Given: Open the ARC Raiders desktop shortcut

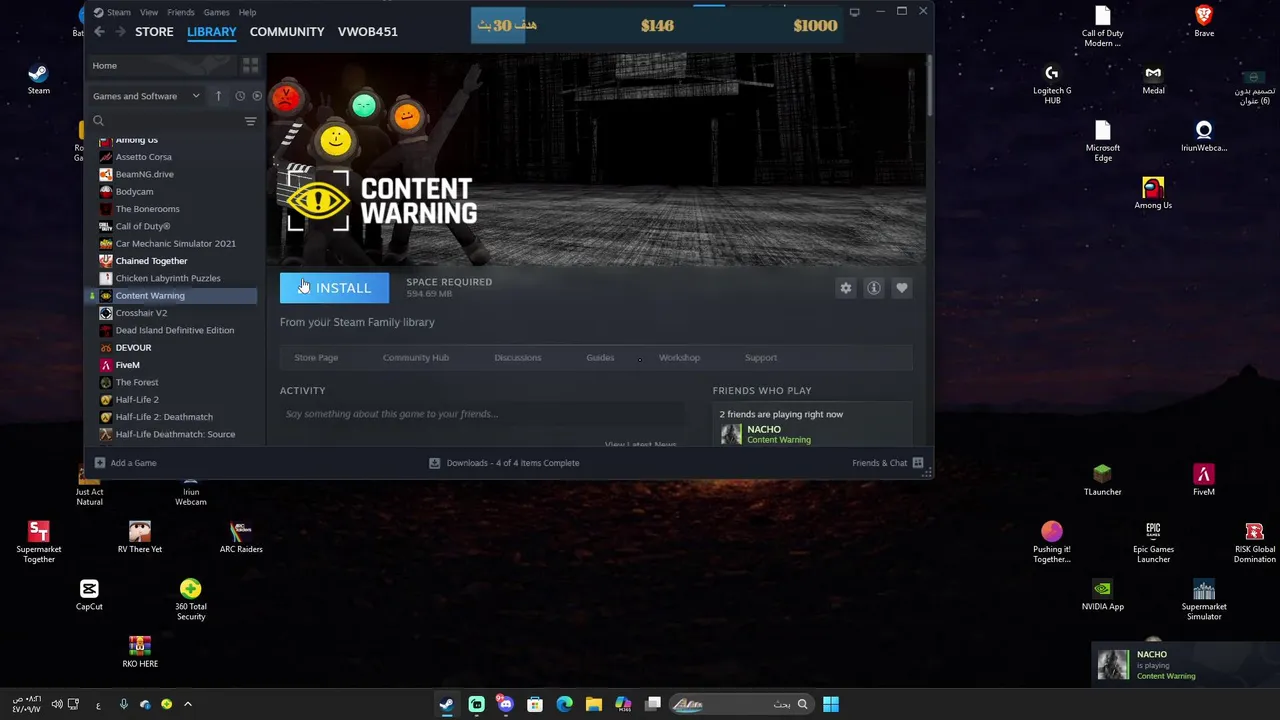Looking at the screenshot, I should [x=241, y=537].
